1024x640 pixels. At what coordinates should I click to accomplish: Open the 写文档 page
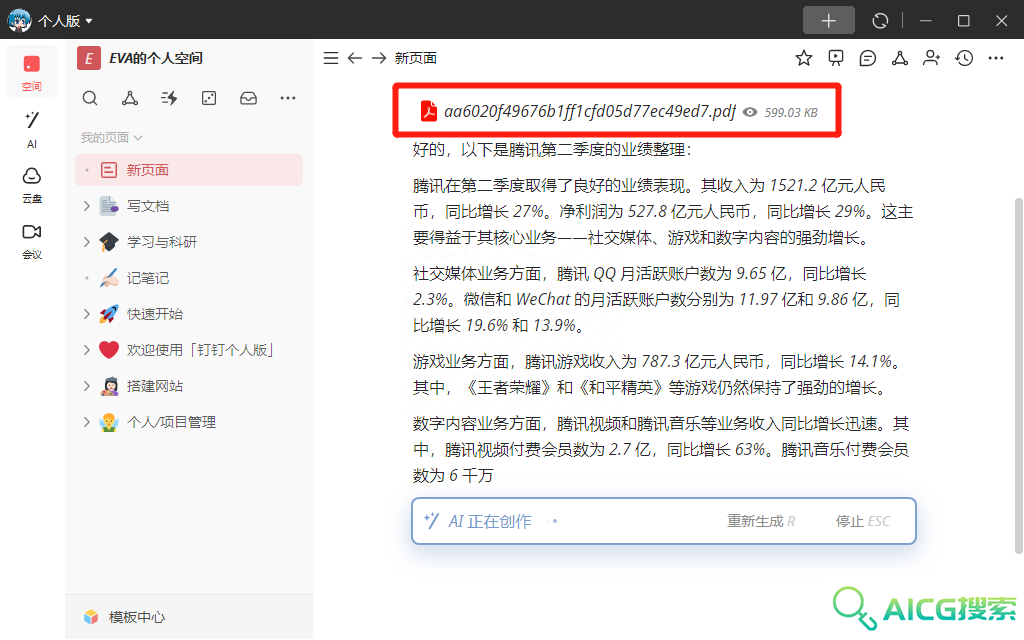(x=148, y=206)
